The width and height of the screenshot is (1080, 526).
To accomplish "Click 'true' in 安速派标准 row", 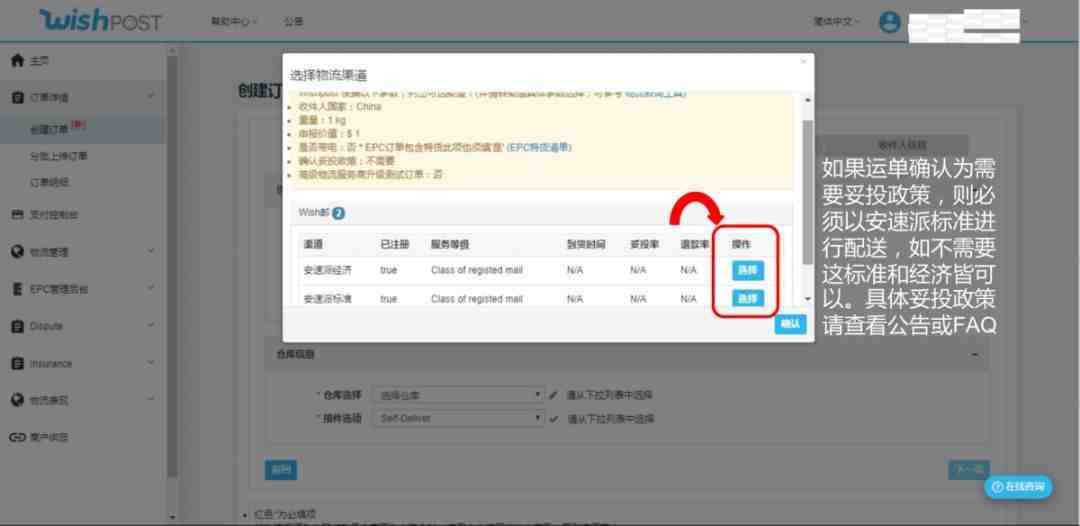I will point(388,299).
